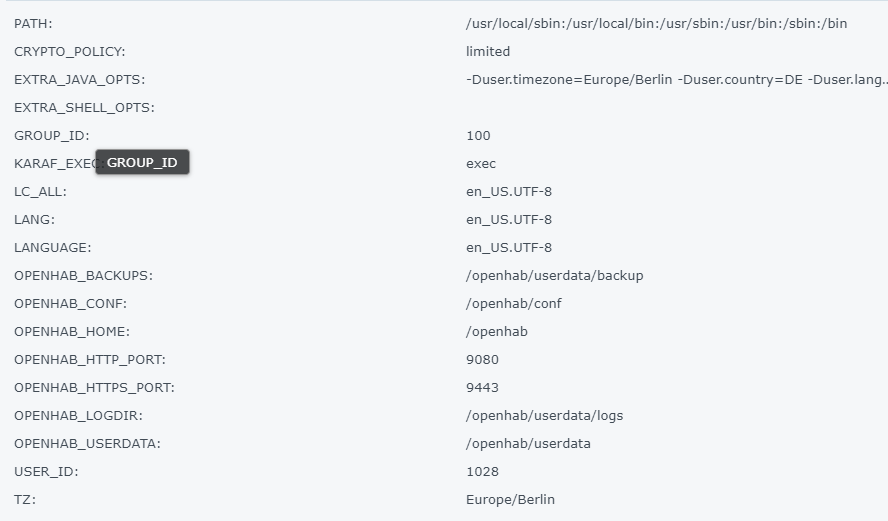Select the USER_ID value 1028
Image resolution: width=888 pixels, height=521 pixels.
tap(482, 471)
